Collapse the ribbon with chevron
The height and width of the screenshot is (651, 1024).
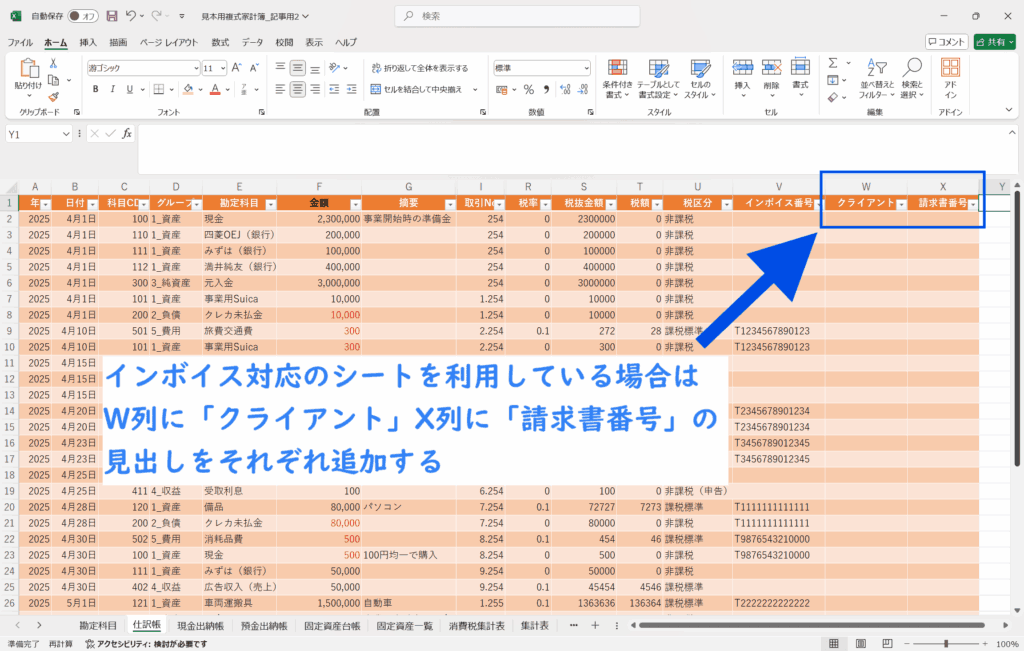coord(1009,110)
